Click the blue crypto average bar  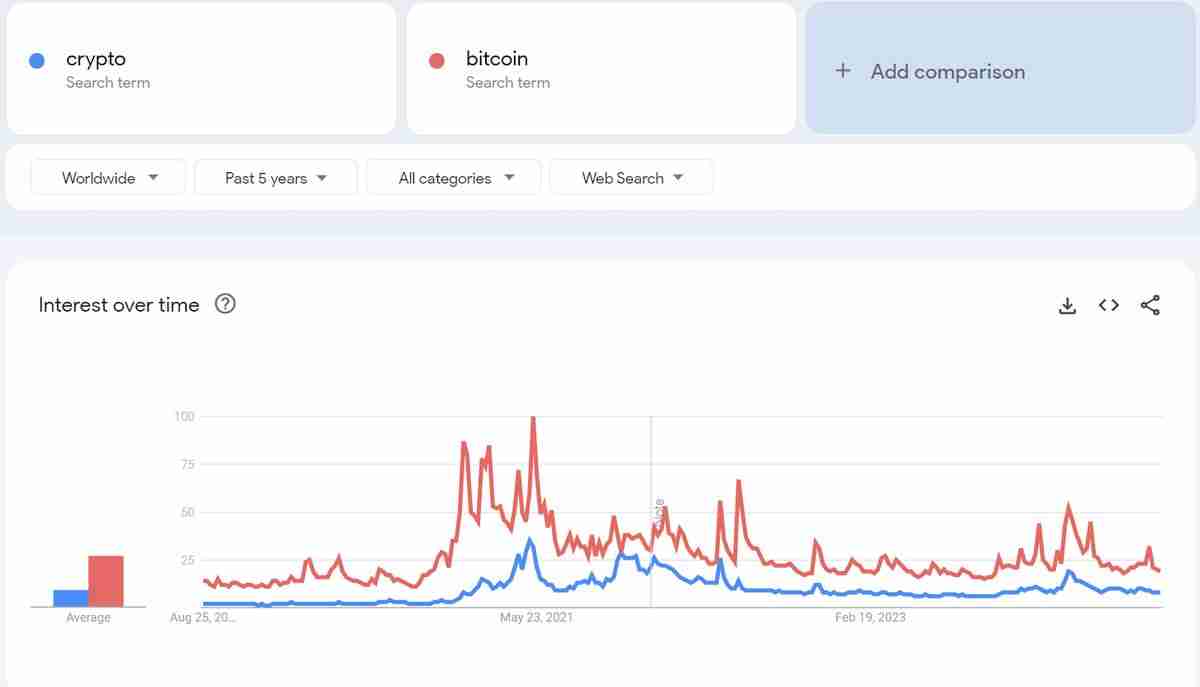tap(70, 598)
